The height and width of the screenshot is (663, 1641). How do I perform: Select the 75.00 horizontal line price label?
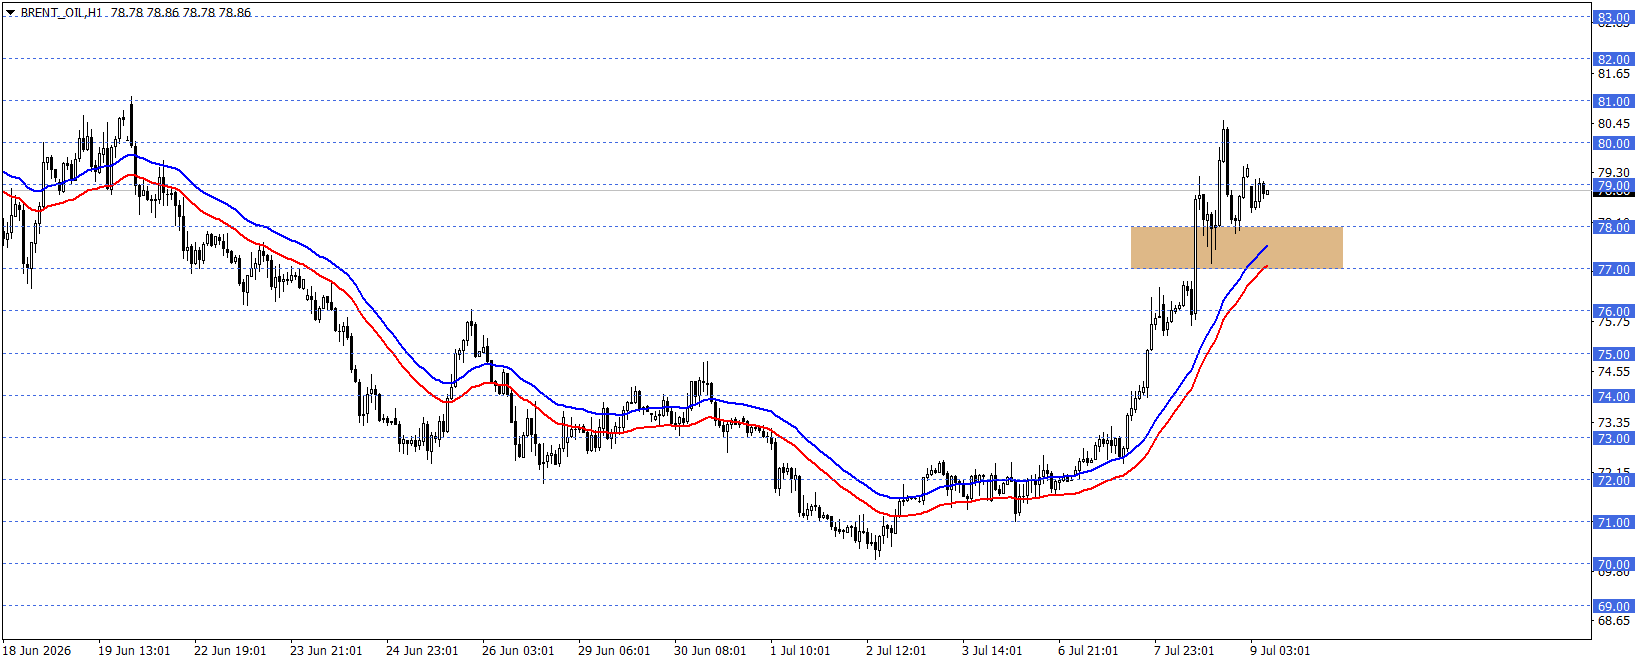coord(1612,354)
